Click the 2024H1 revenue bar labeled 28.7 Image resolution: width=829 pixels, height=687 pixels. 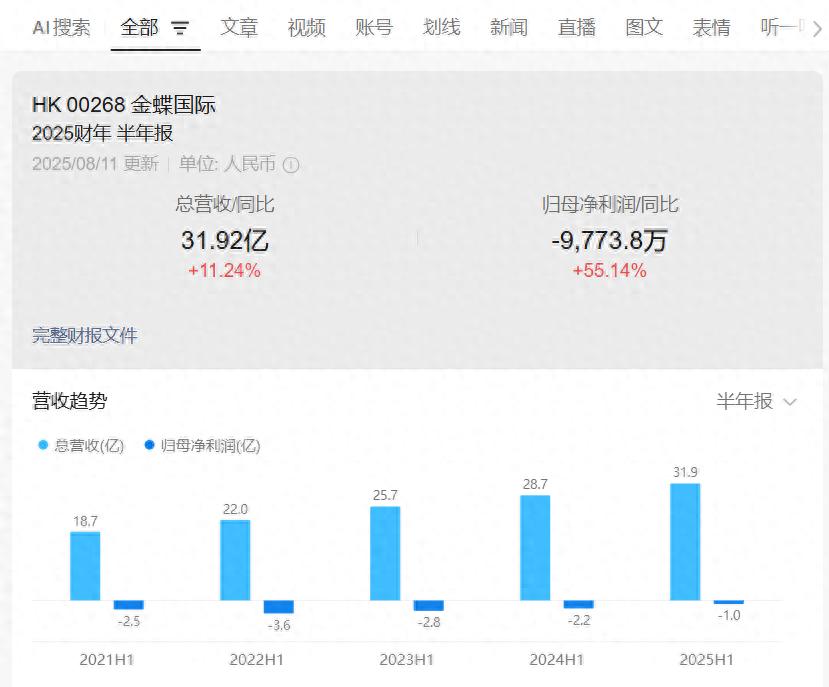535,548
